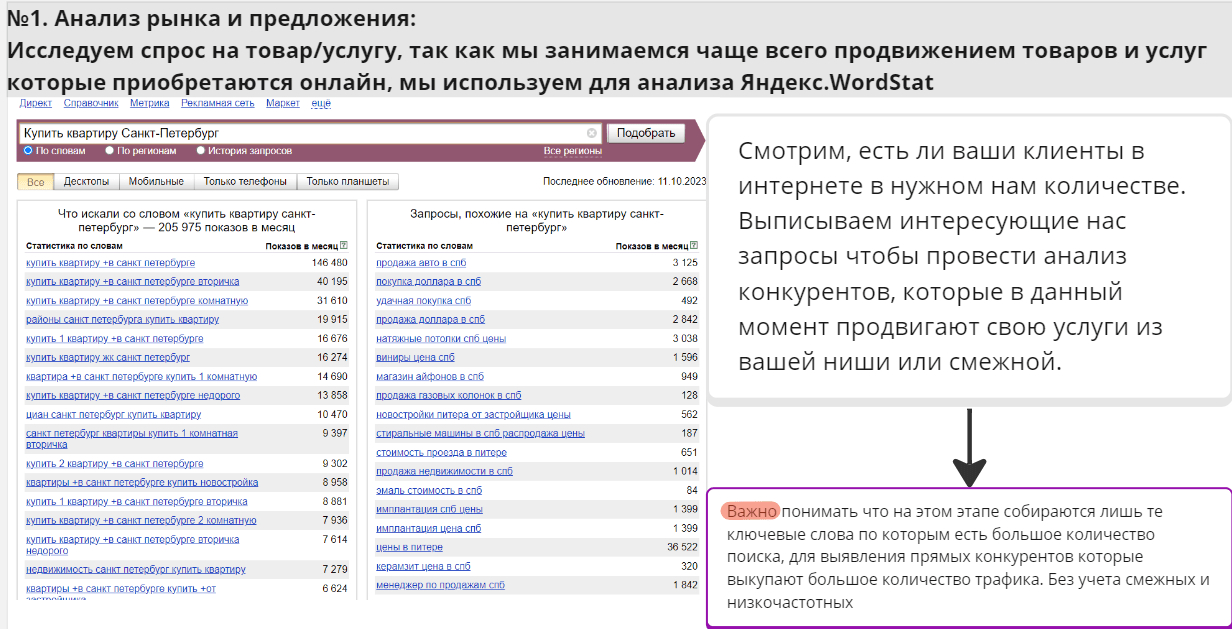Open similar query 'продажа доллара в спб'
This screenshot has width=1232, height=629.
pos(430,319)
